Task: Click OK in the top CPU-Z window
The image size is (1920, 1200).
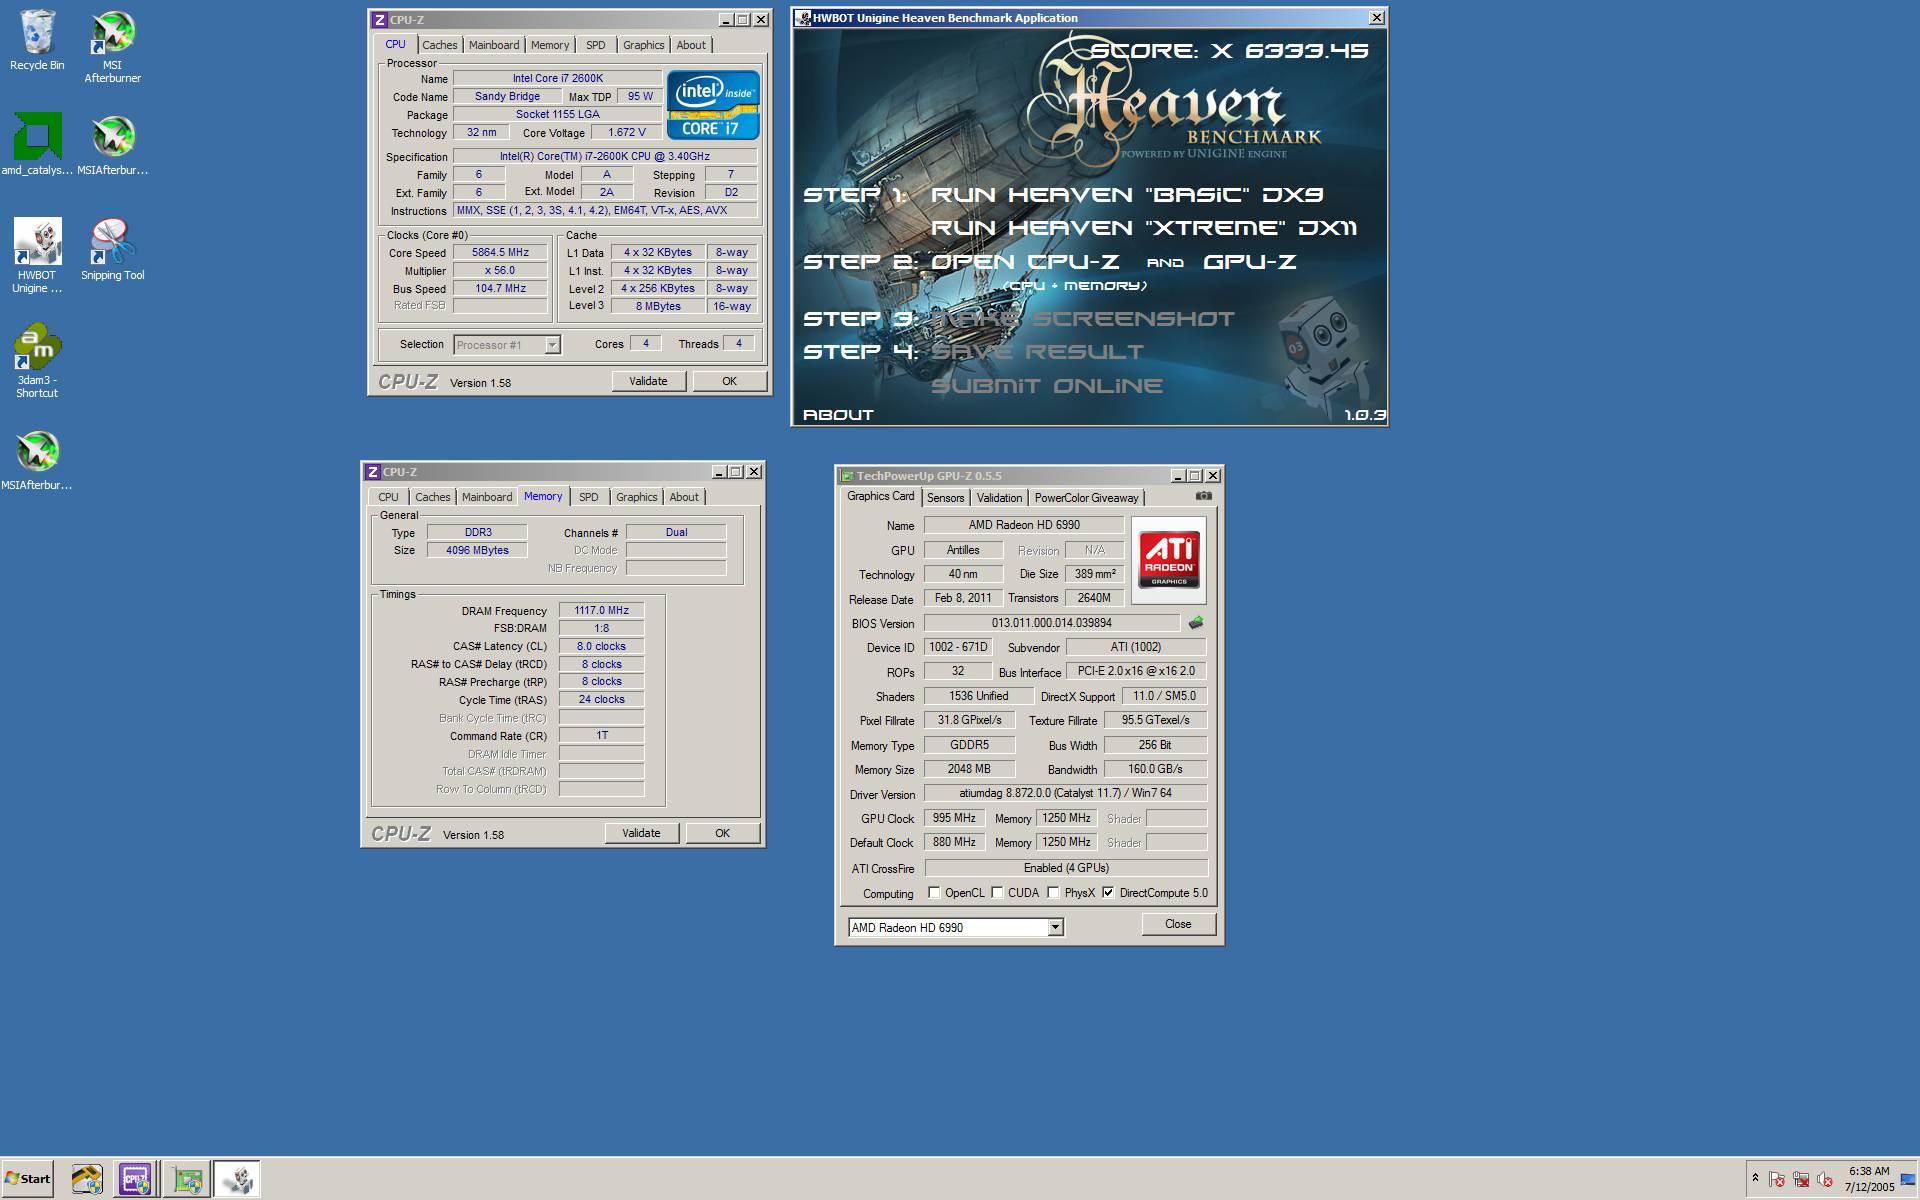Action: tap(729, 381)
